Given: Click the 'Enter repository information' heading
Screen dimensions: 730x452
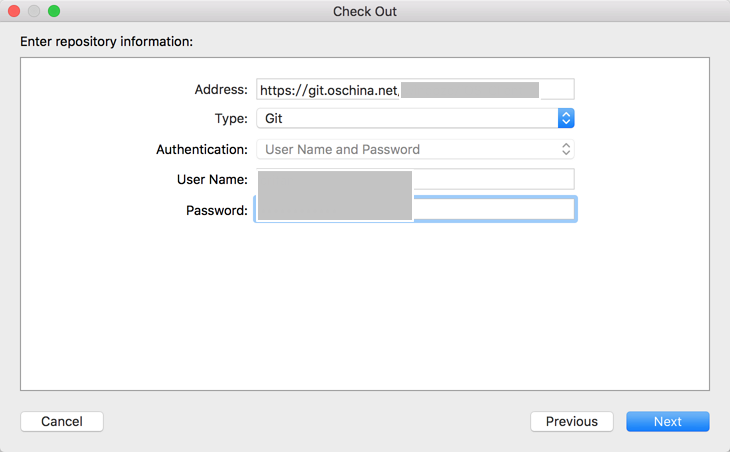Looking at the screenshot, I should coord(106,42).
